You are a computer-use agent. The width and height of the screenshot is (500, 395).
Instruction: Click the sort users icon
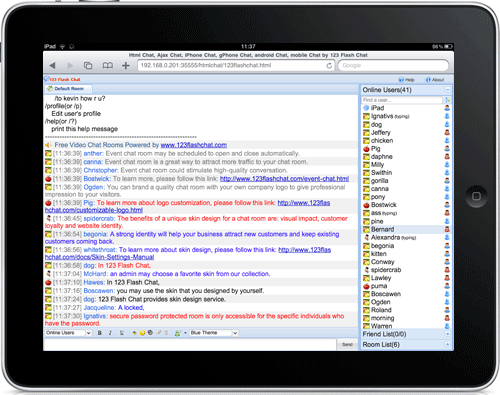(447, 100)
